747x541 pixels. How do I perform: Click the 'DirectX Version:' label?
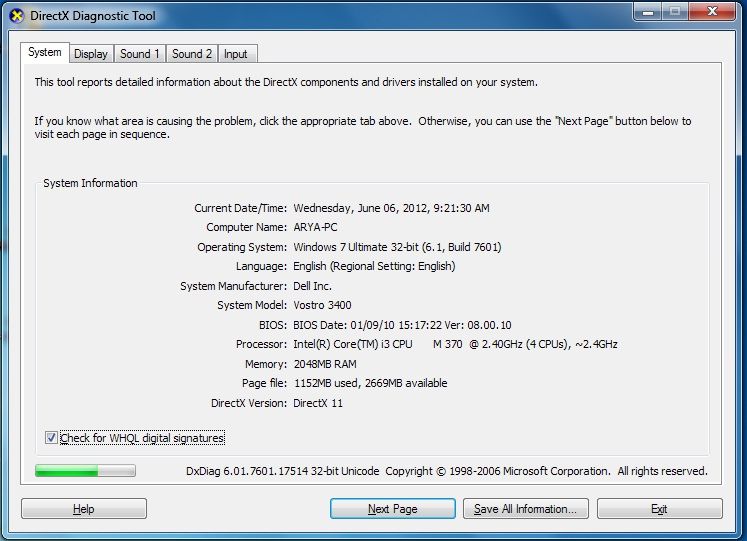pos(249,403)
